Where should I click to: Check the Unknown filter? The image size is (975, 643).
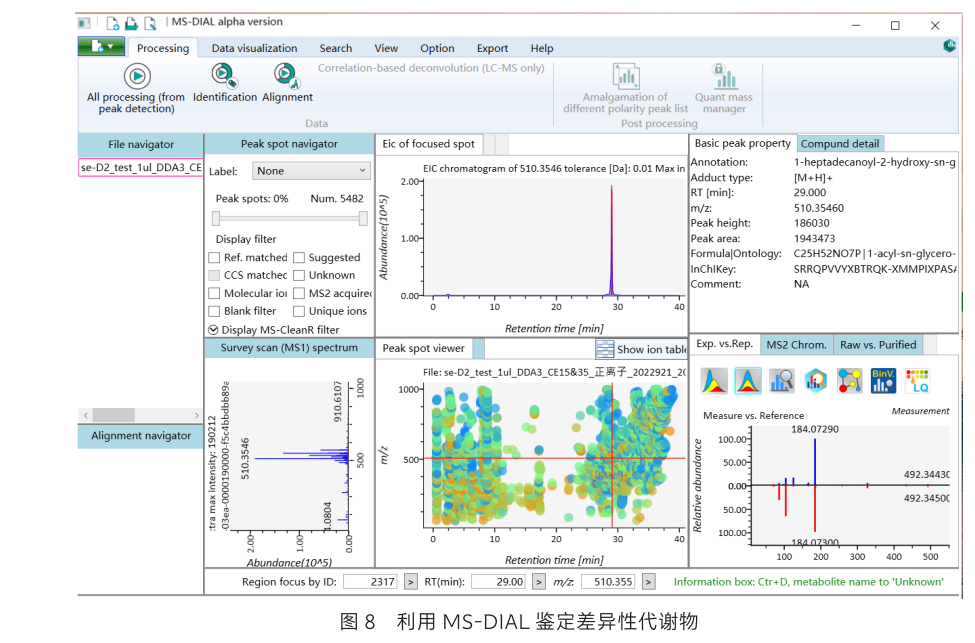(x=299, y=275)
